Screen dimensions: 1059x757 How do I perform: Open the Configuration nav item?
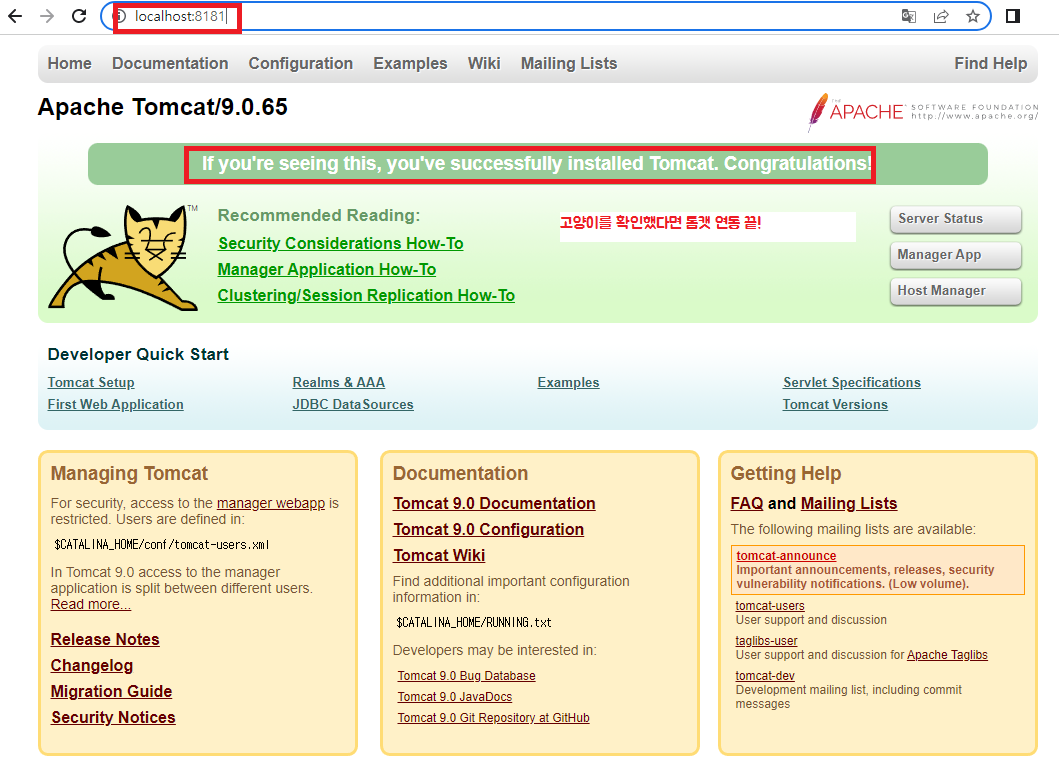click(301, 63)
